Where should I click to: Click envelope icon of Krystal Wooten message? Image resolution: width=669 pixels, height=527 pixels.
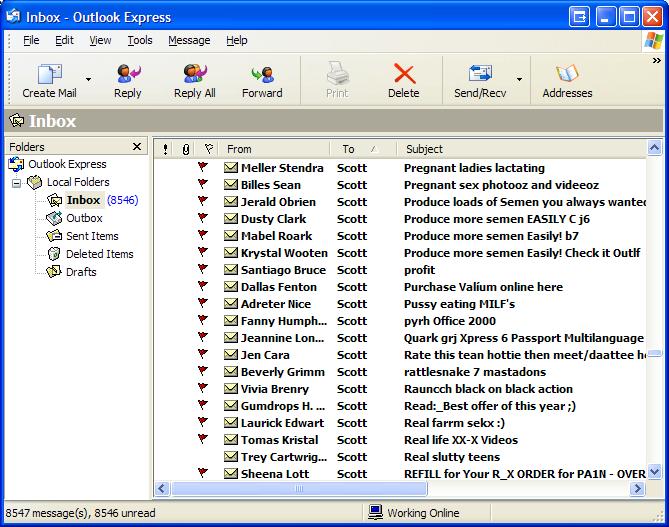pyautogui.click(x=231, y=253)
